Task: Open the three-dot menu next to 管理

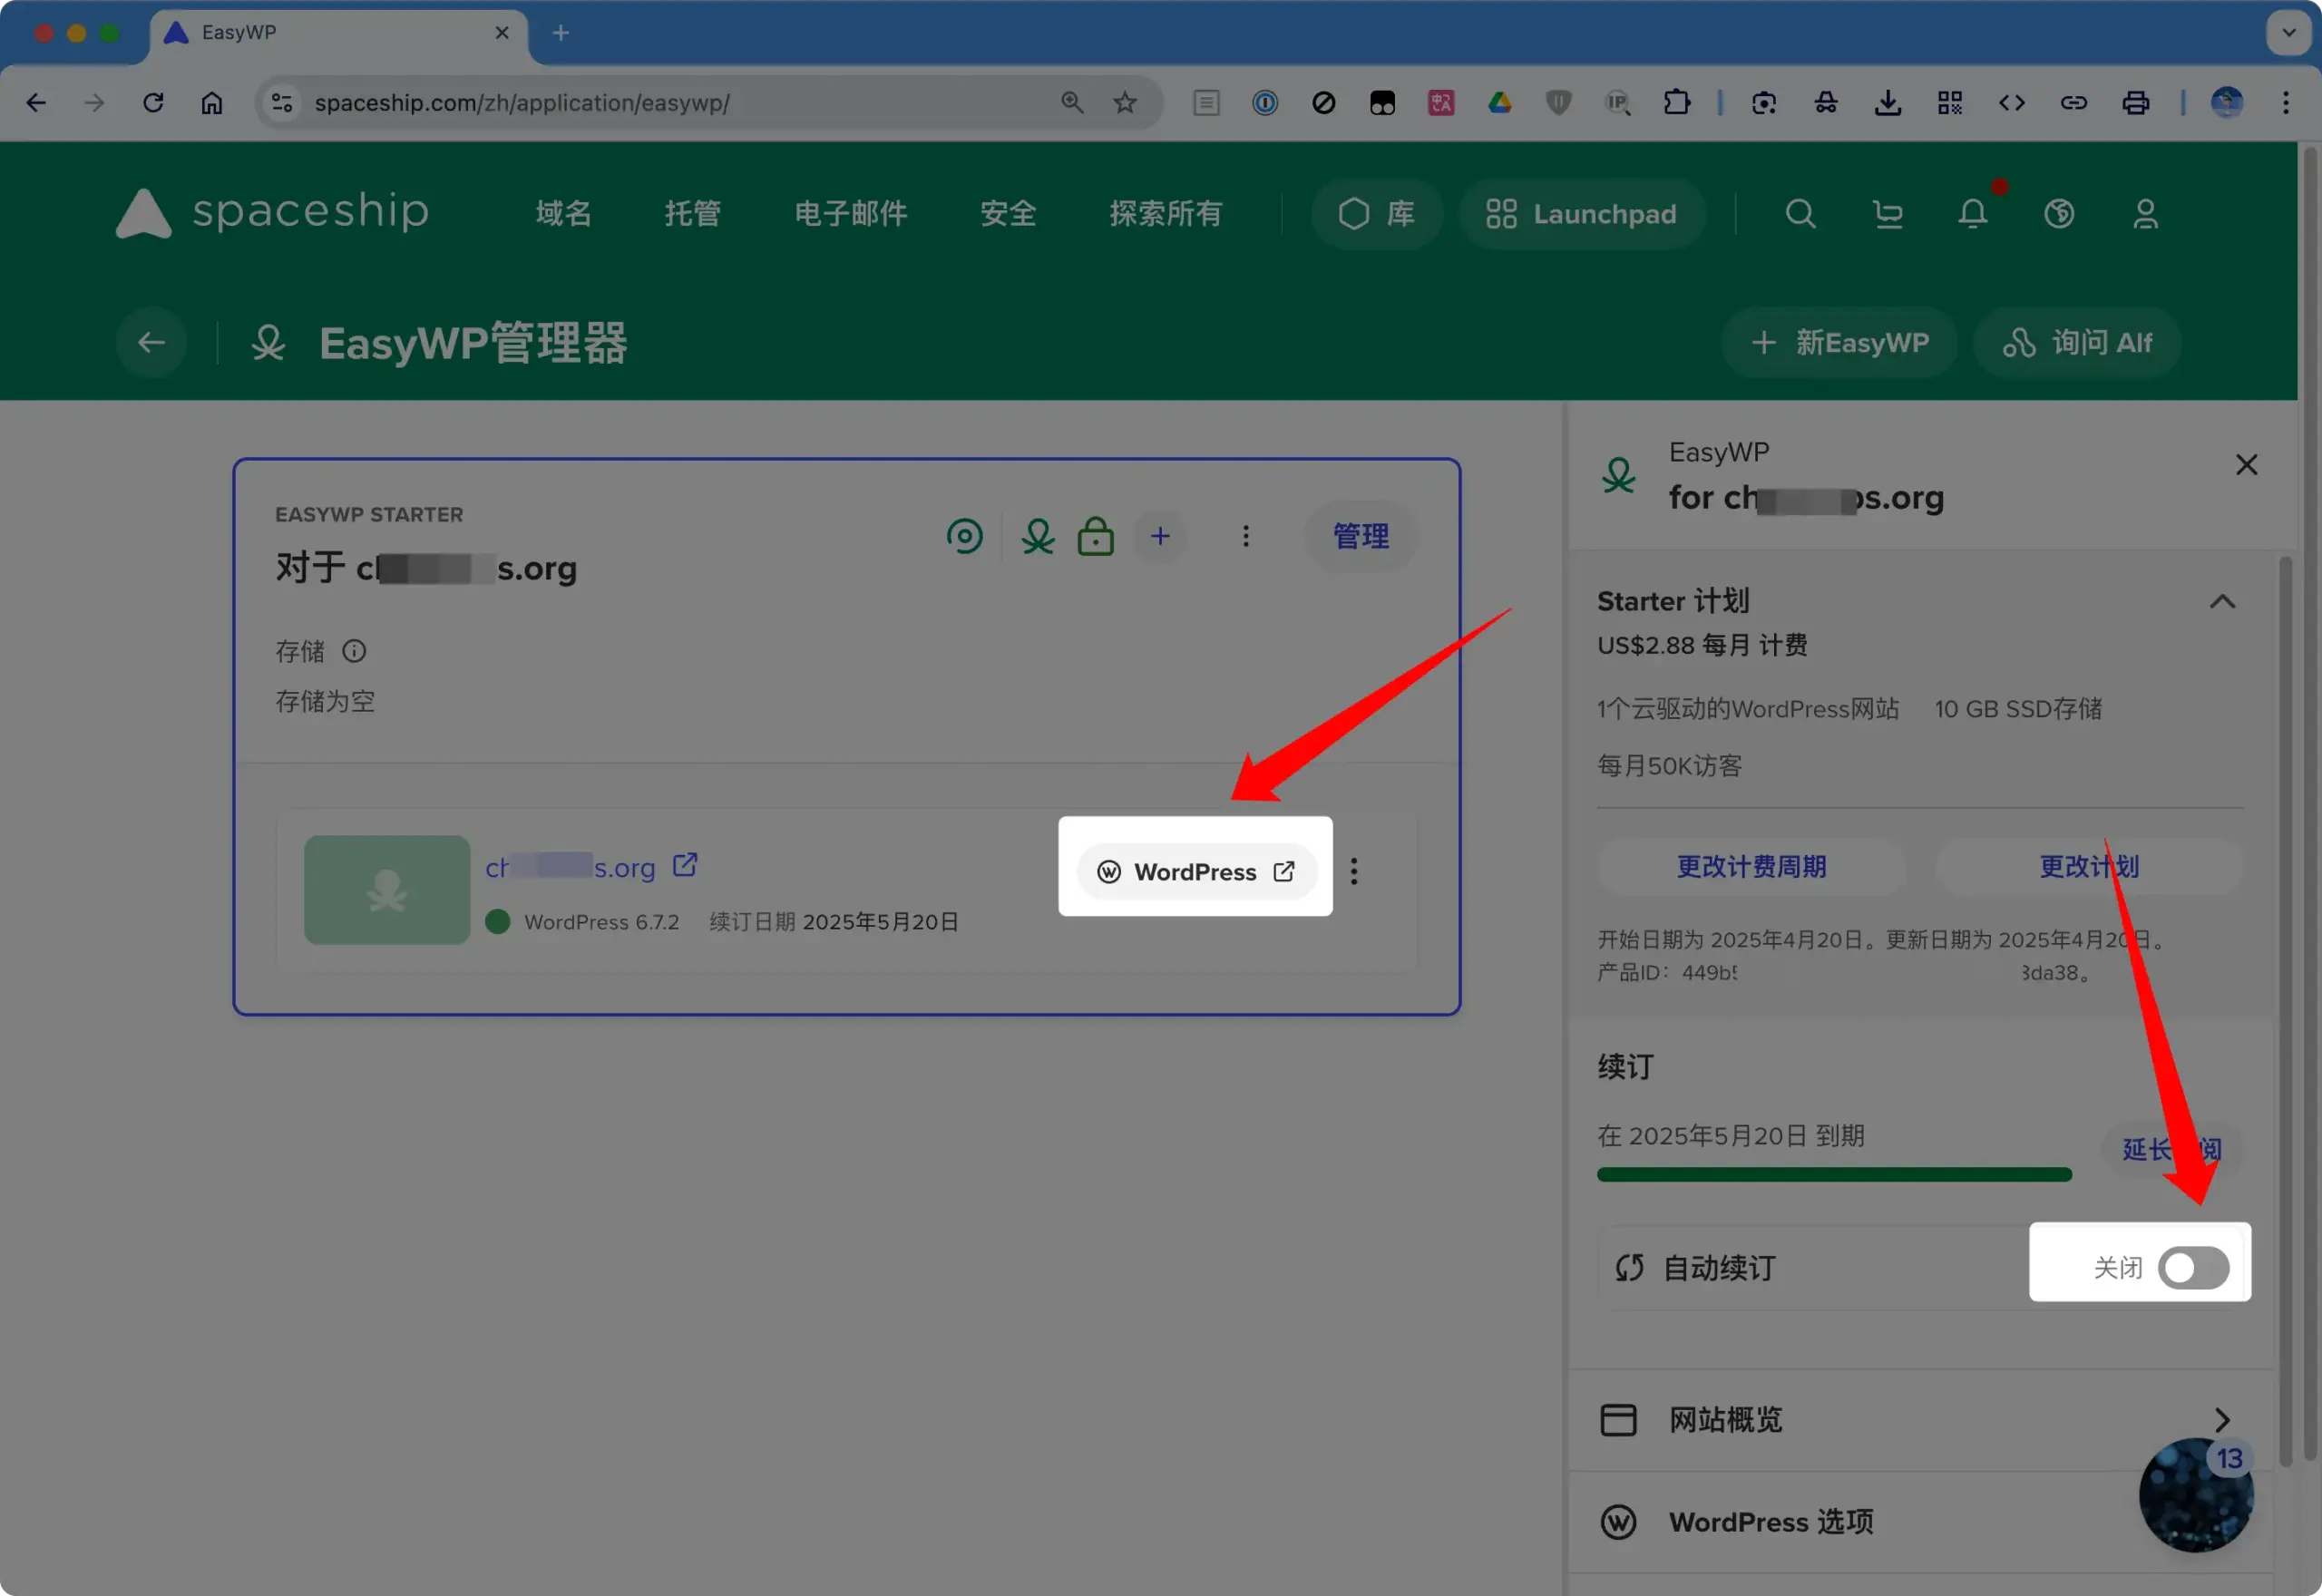Action: tap(1245, 536)
